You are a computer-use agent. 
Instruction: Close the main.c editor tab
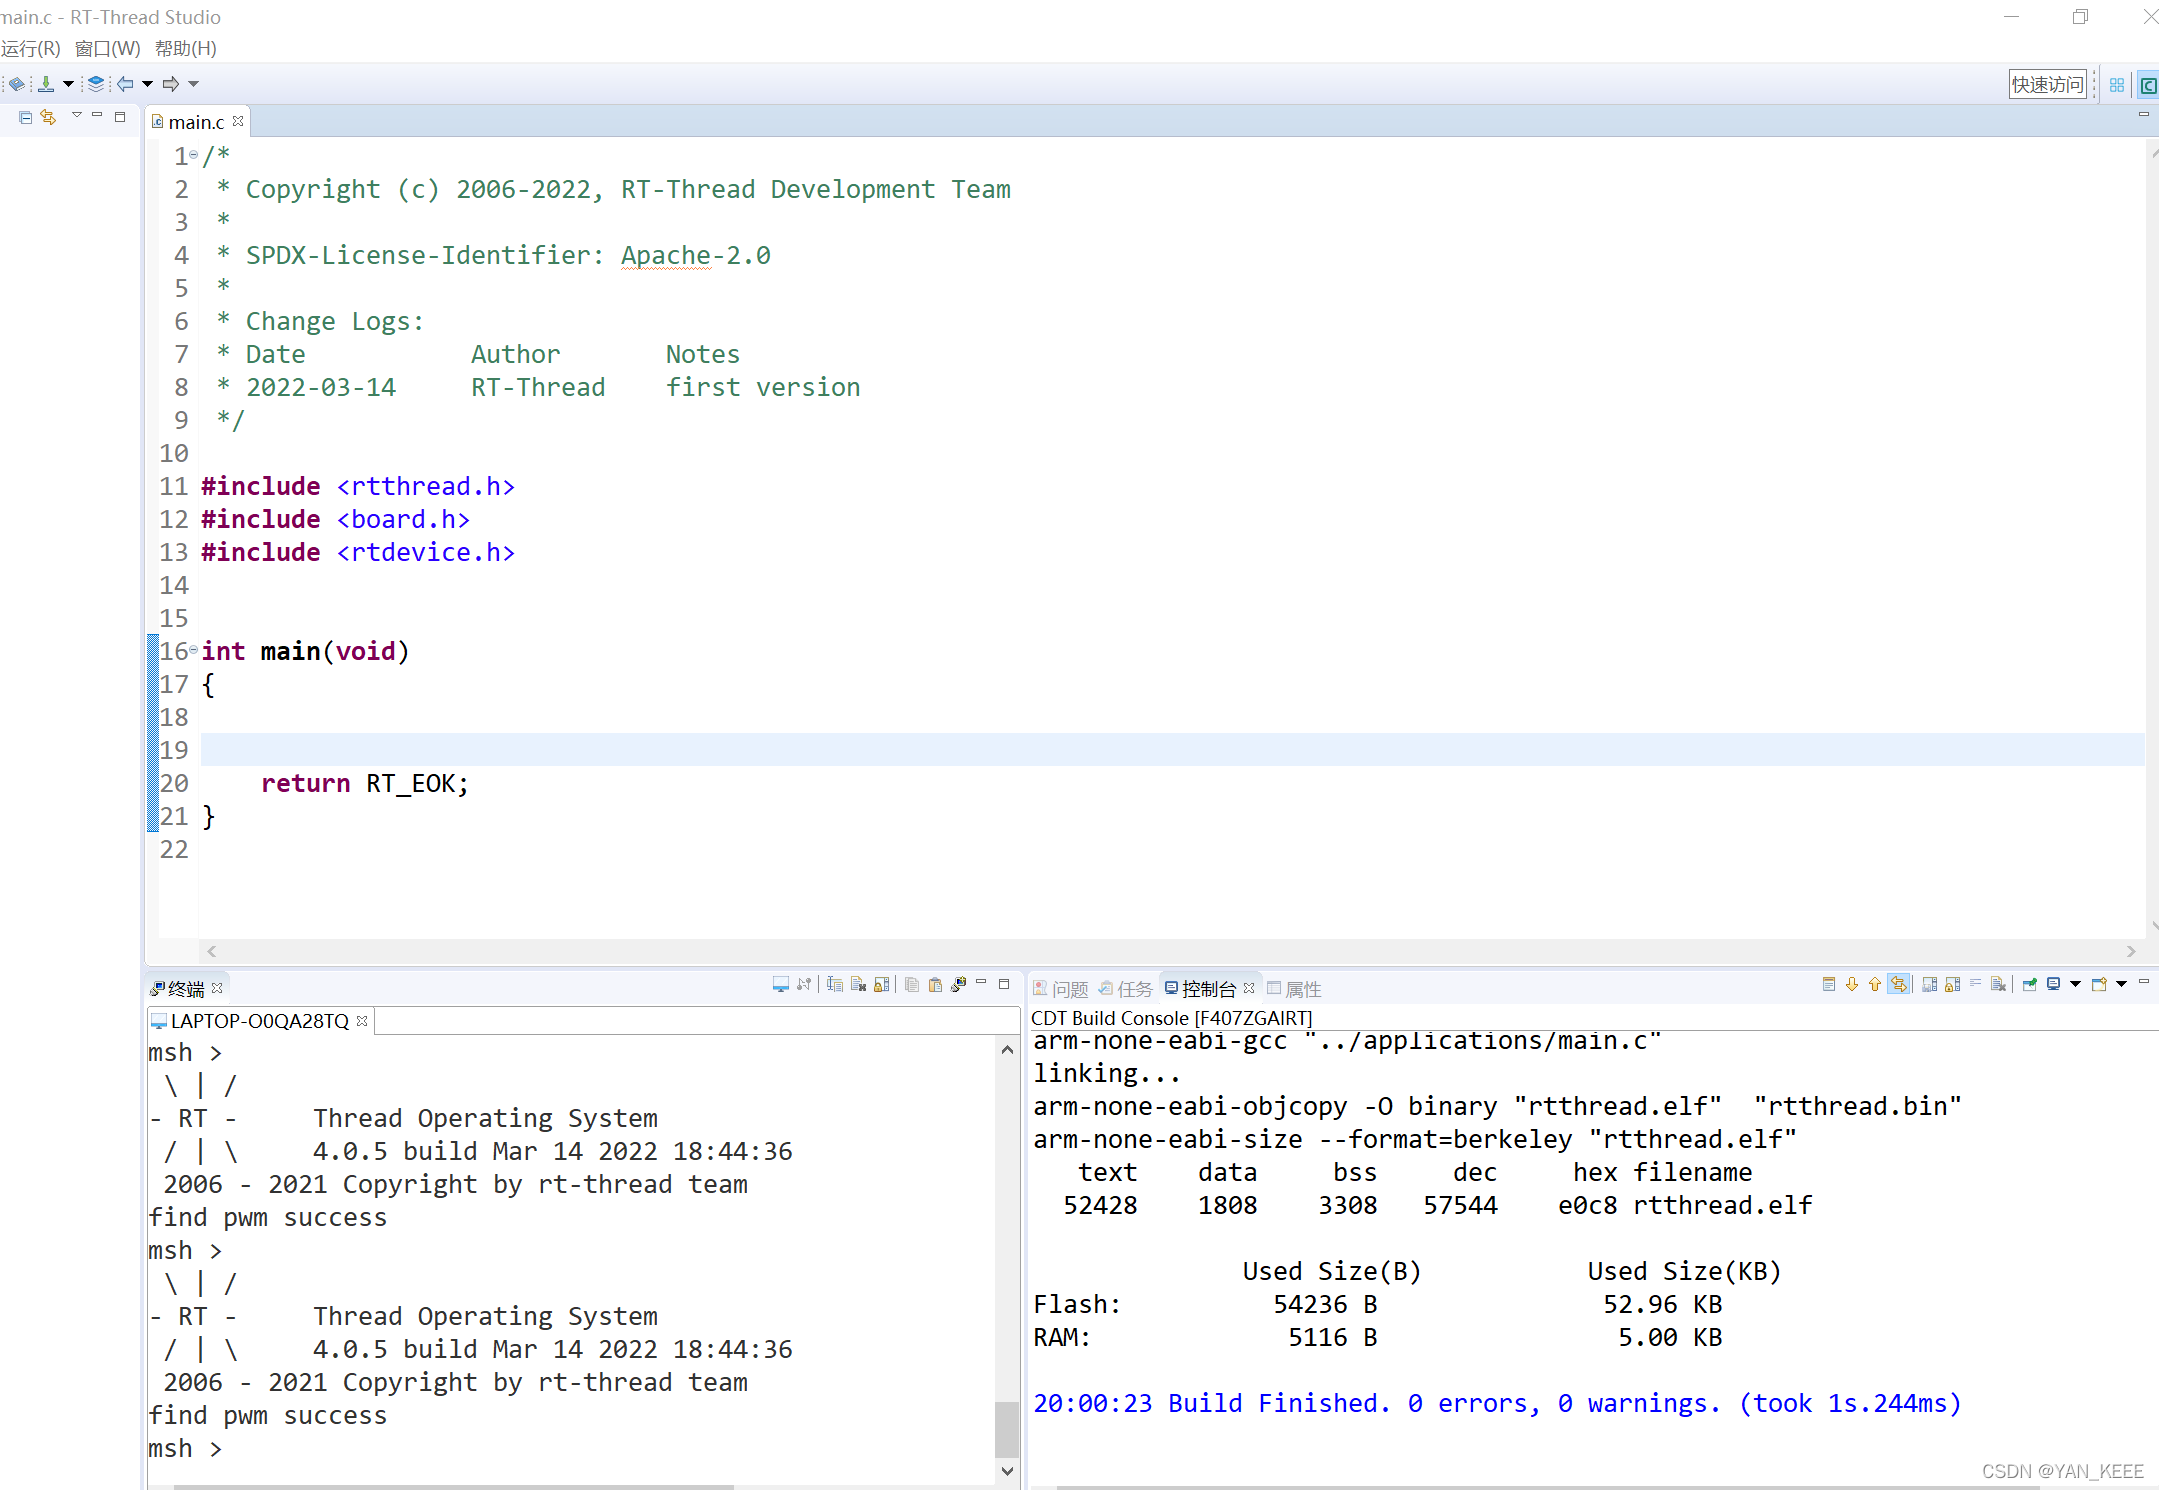[238, 121]
